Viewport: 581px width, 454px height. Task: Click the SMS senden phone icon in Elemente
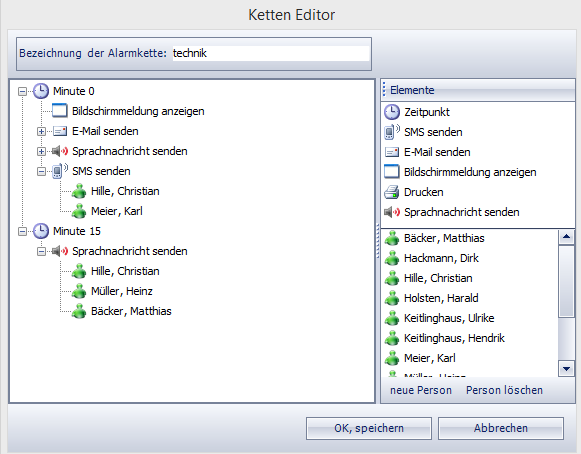[392, 132]
